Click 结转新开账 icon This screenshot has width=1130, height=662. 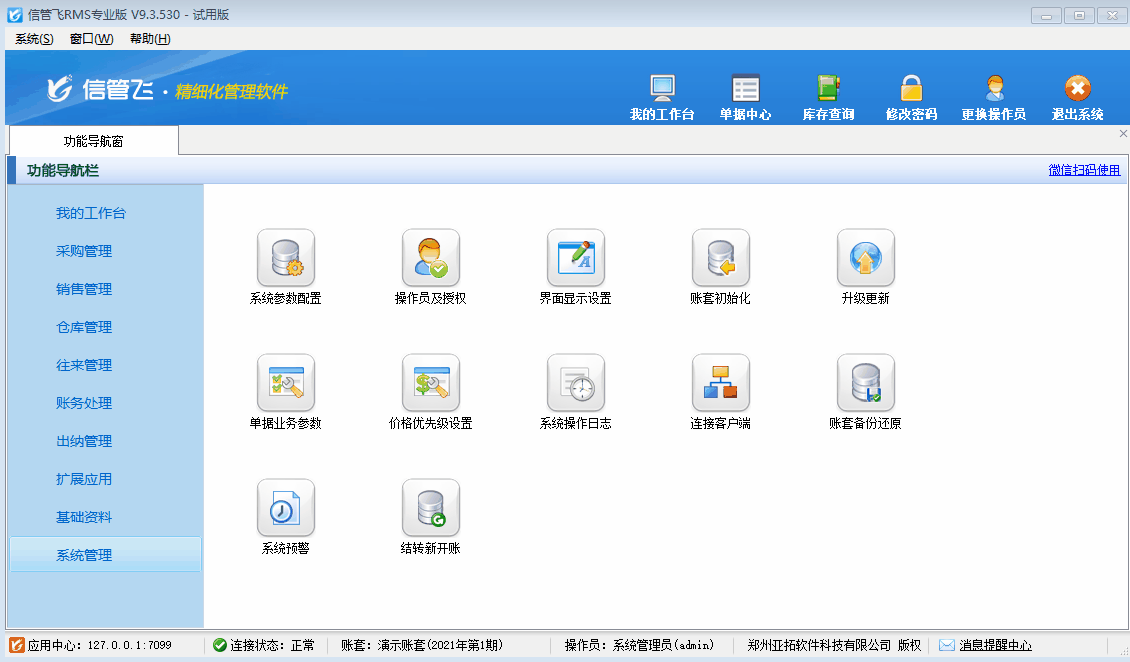point(431,508)
